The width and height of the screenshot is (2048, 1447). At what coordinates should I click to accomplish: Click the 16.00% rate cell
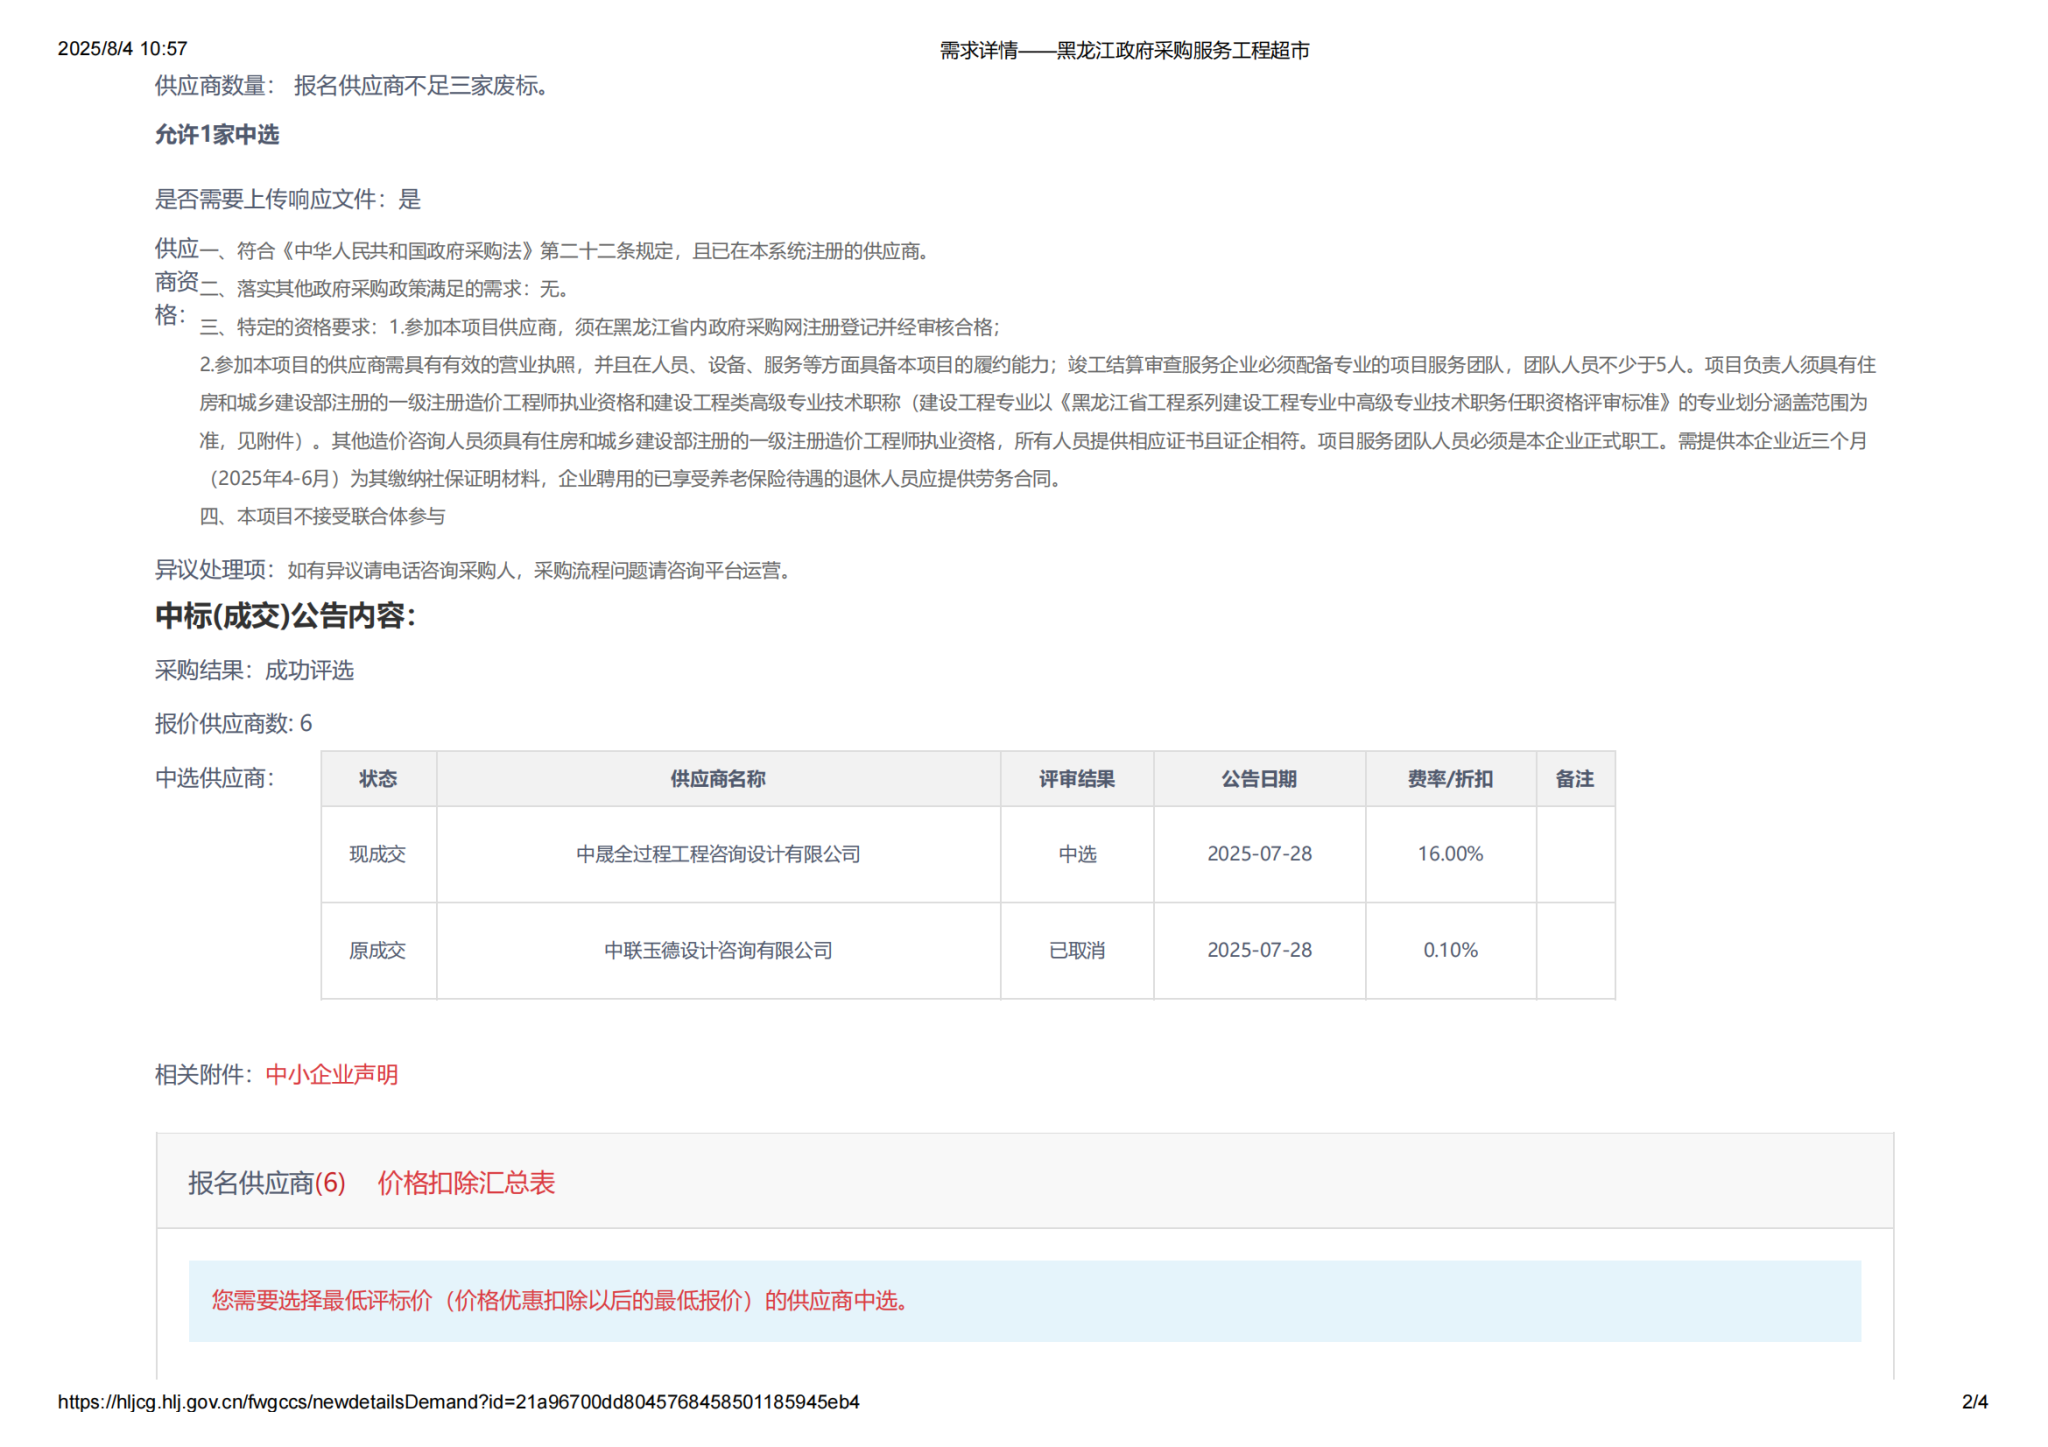pos(1449,854)
